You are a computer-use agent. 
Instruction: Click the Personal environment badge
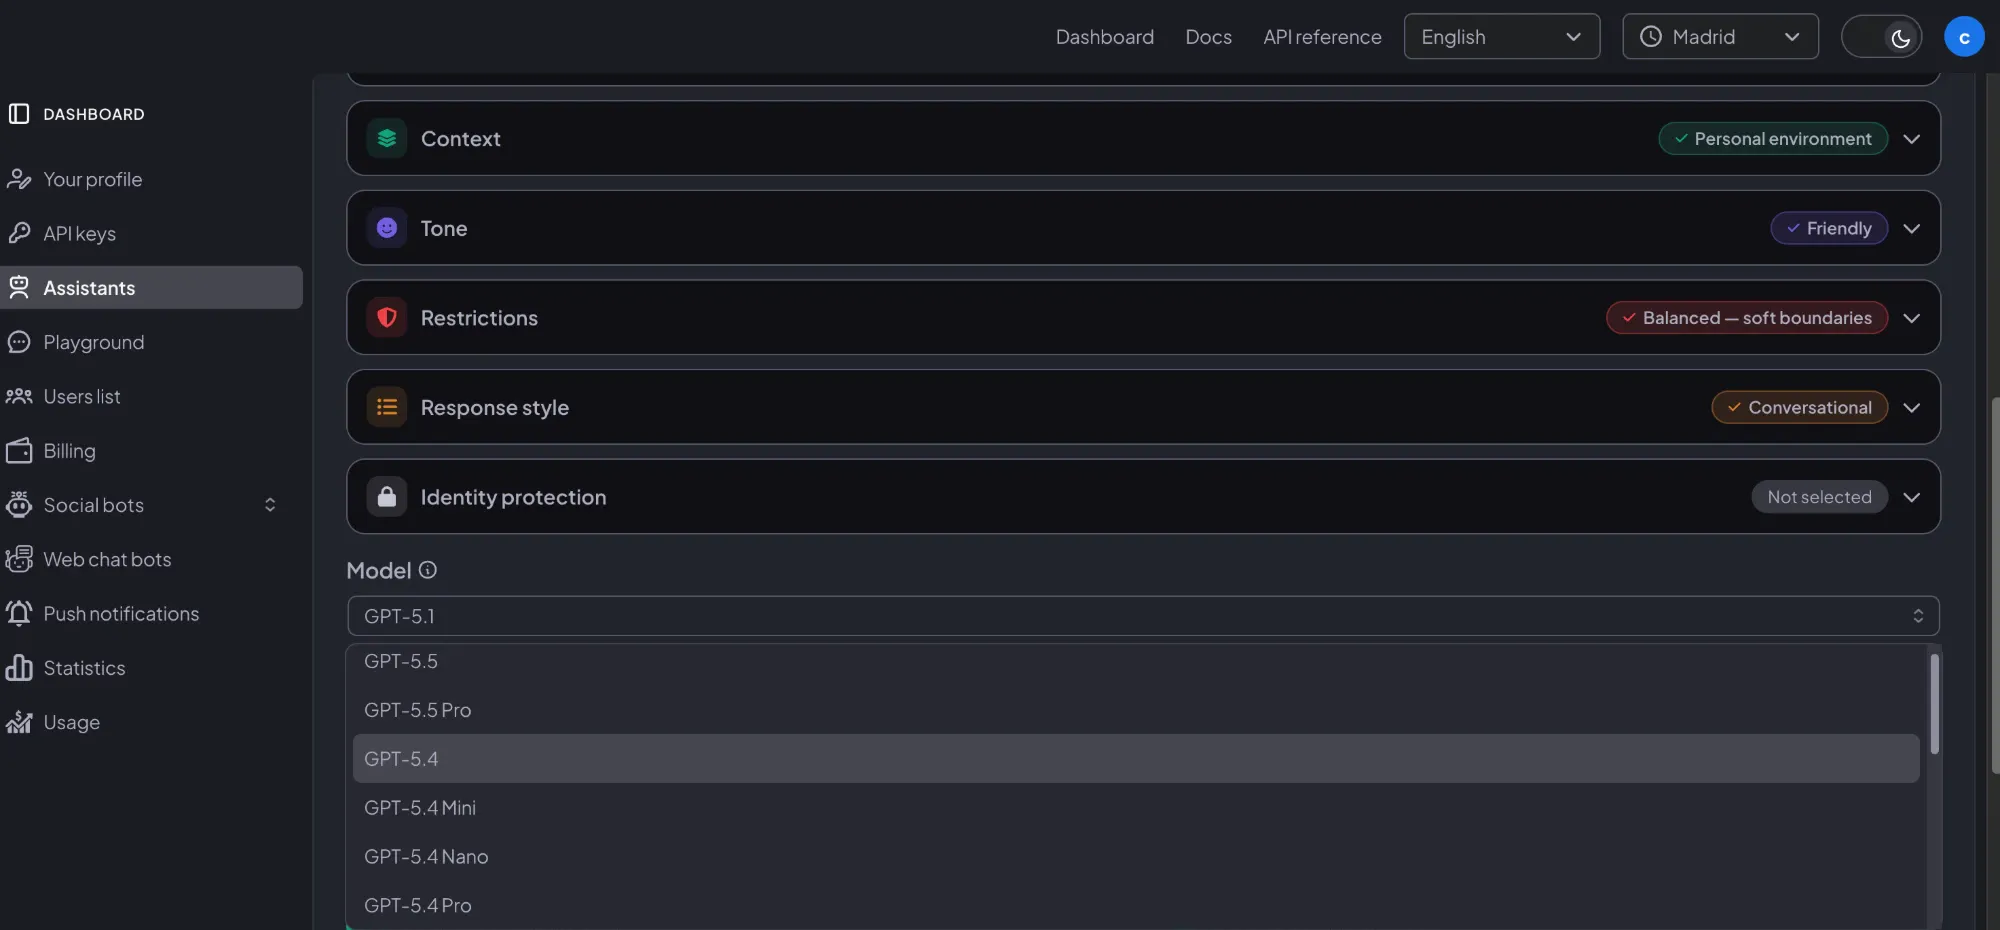[1773, 139]
